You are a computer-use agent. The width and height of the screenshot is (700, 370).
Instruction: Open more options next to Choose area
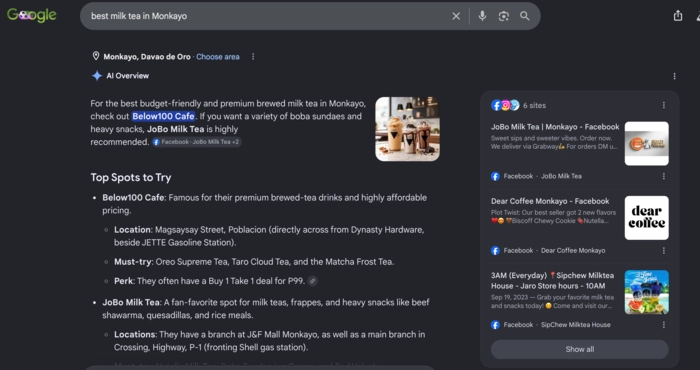pyautogui.click(x=253, y=57)
